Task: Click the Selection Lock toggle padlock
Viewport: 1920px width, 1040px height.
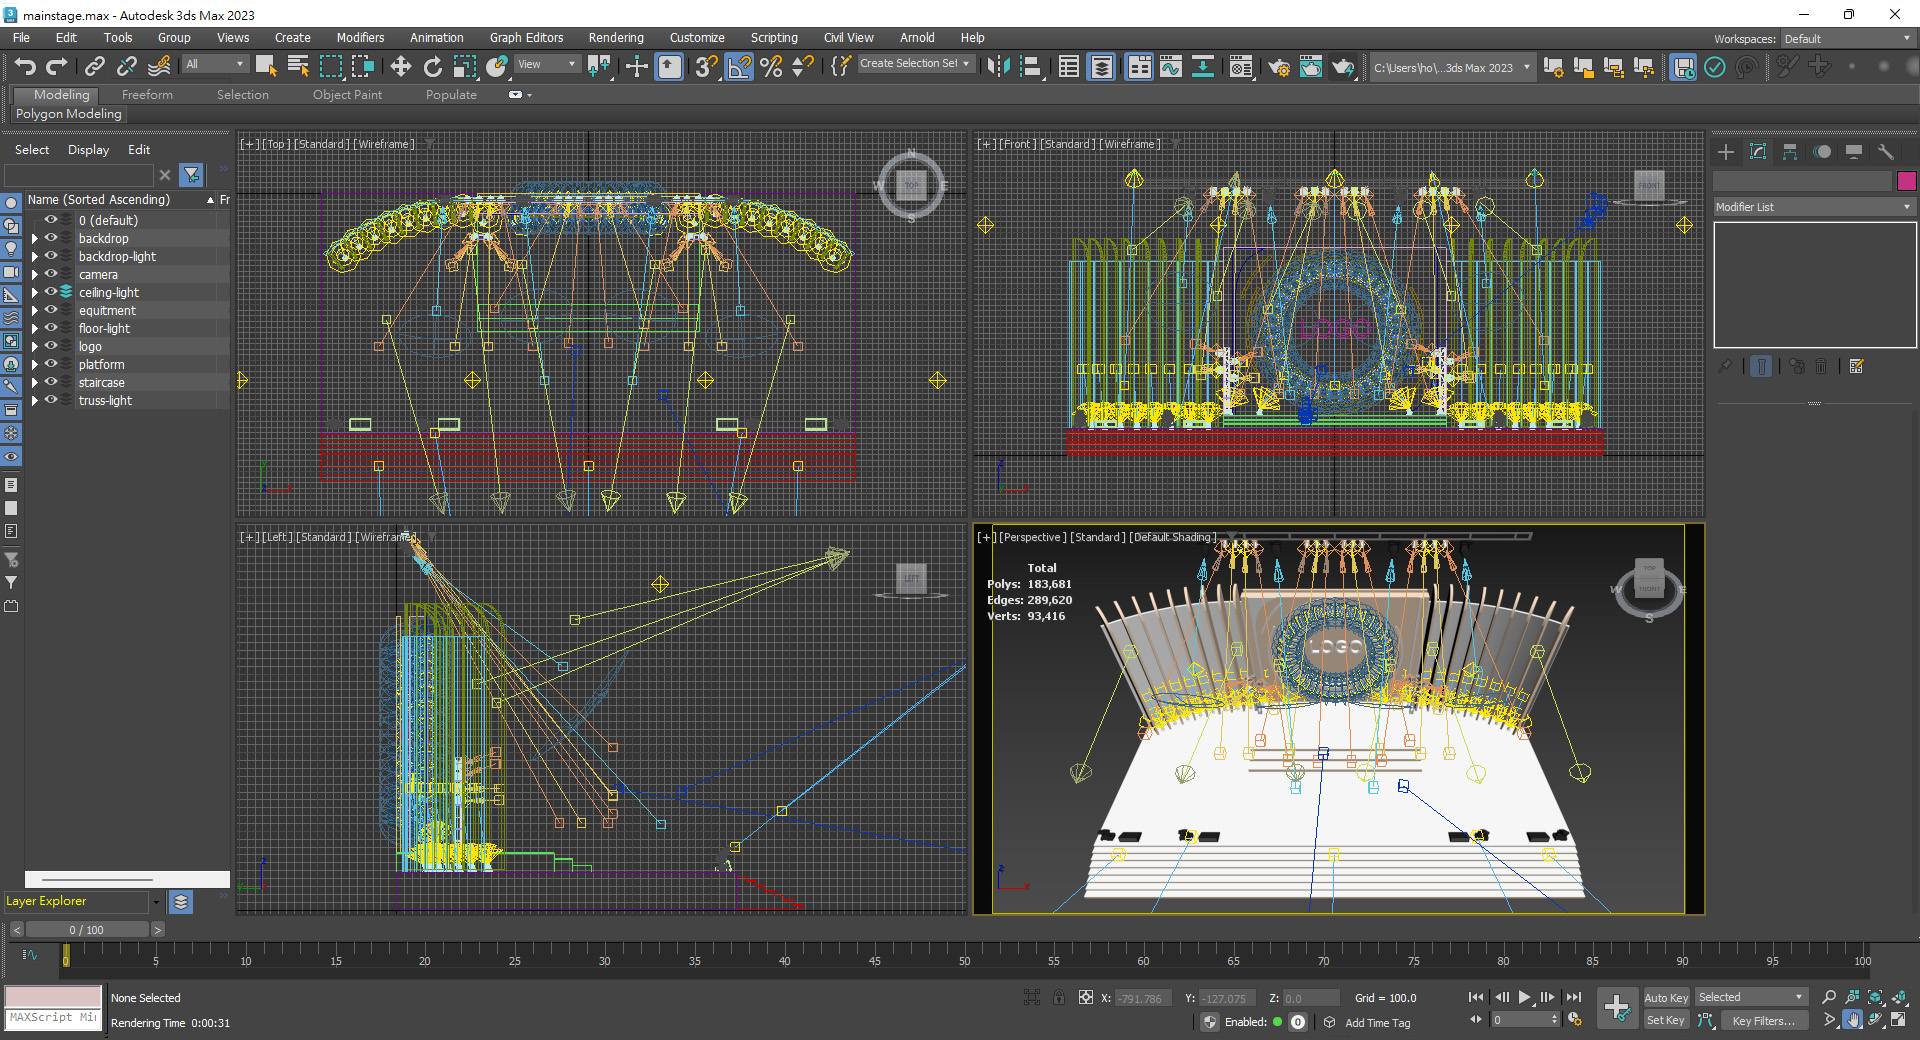Action: point(1058,997)
